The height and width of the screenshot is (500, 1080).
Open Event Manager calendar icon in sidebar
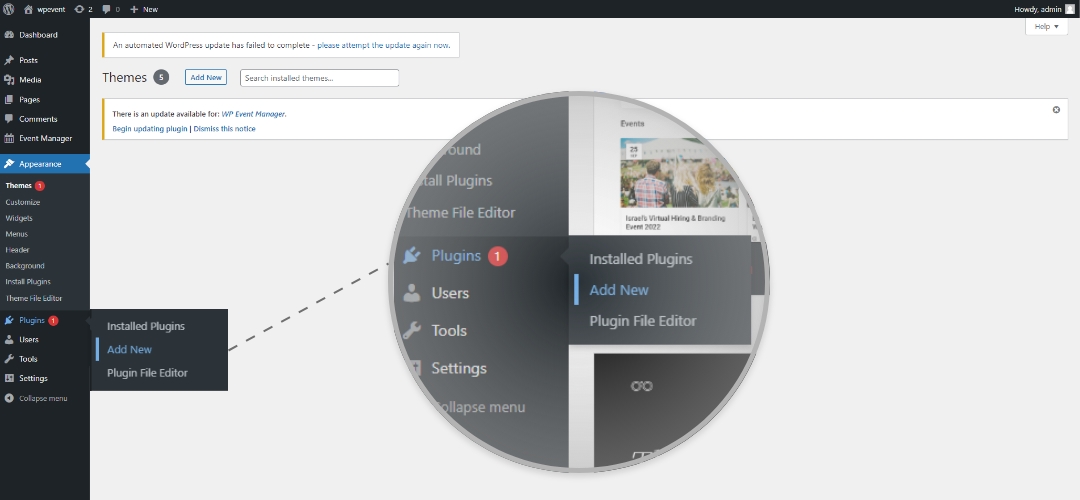(x=9, y=138)
